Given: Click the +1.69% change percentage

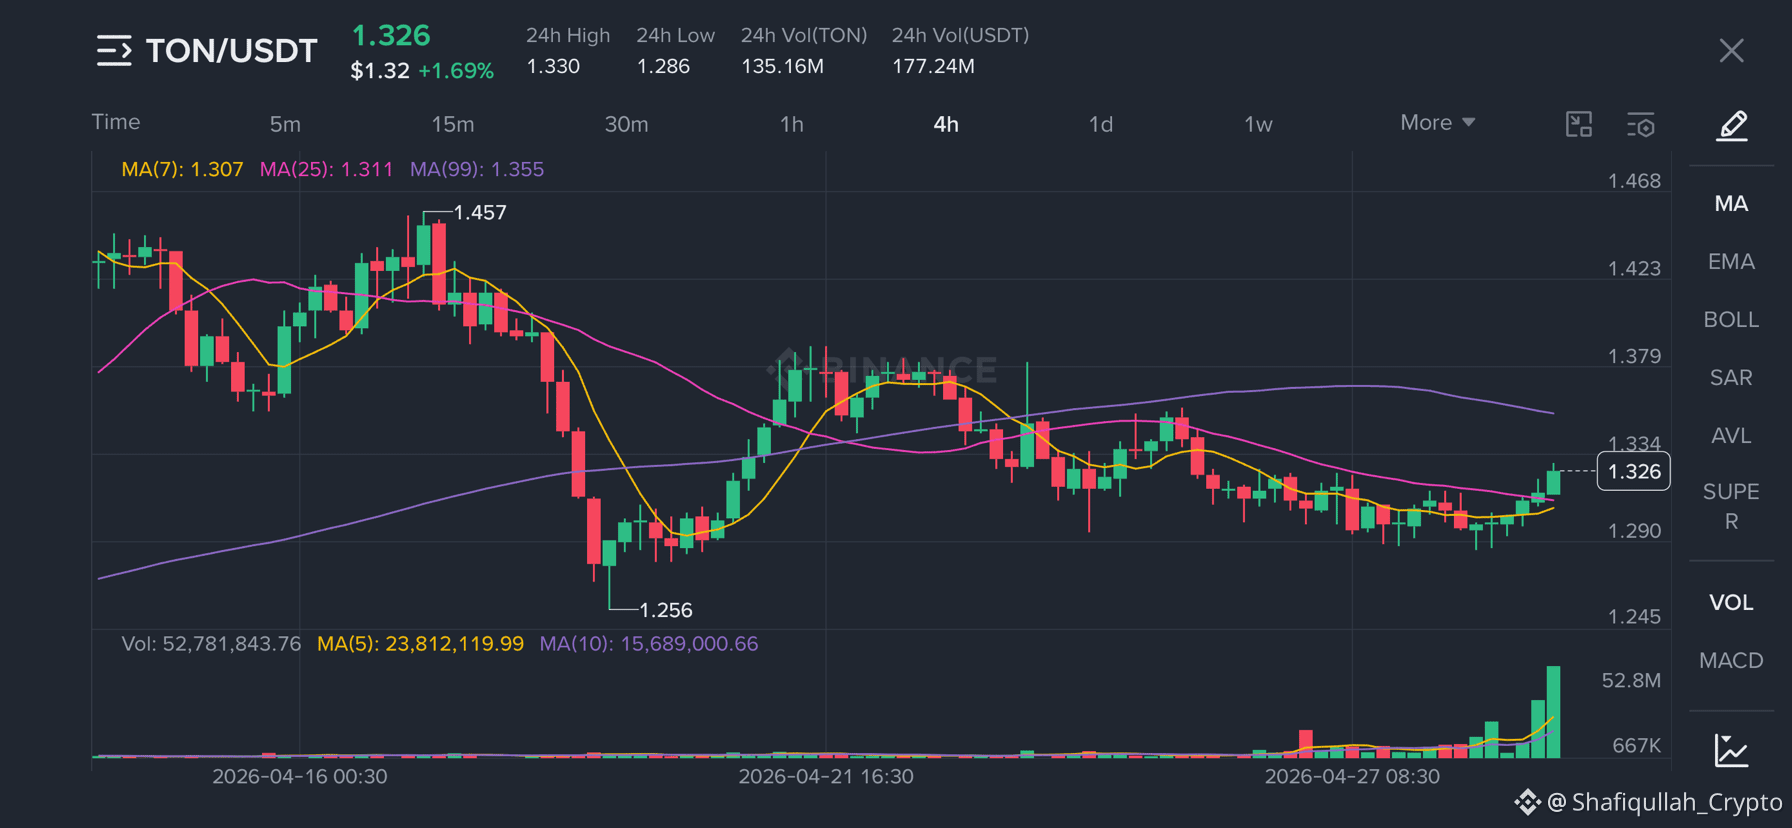Looking at the screenshot, I should point(456,71).
